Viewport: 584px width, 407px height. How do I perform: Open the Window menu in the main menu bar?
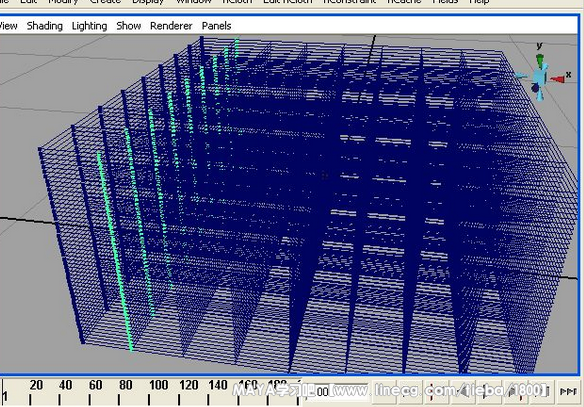click(194, 2)
